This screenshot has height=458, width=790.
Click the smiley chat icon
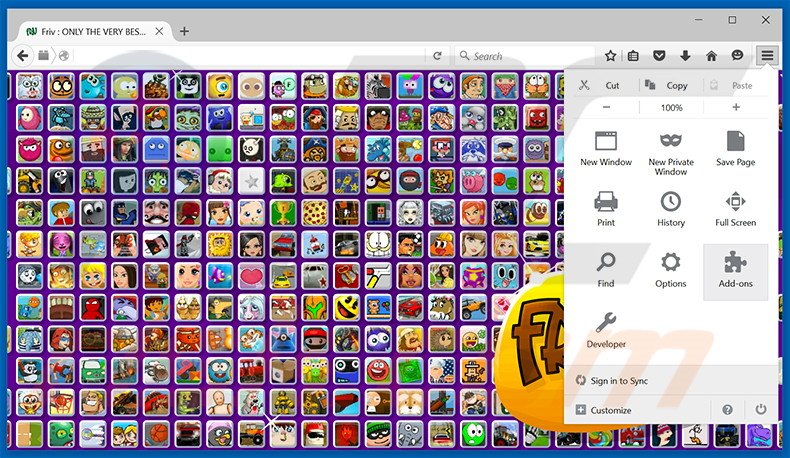pos(737,55)
